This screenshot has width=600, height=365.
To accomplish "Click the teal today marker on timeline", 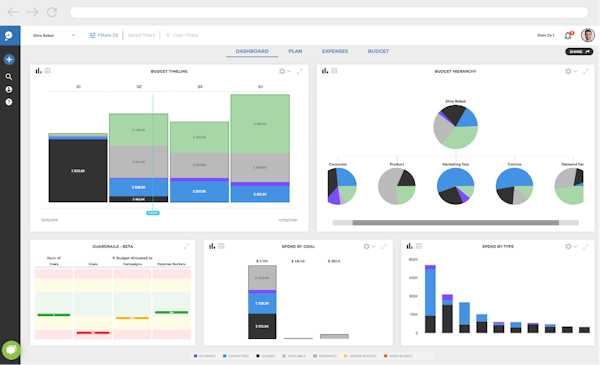I will click(x=153, y=213).
